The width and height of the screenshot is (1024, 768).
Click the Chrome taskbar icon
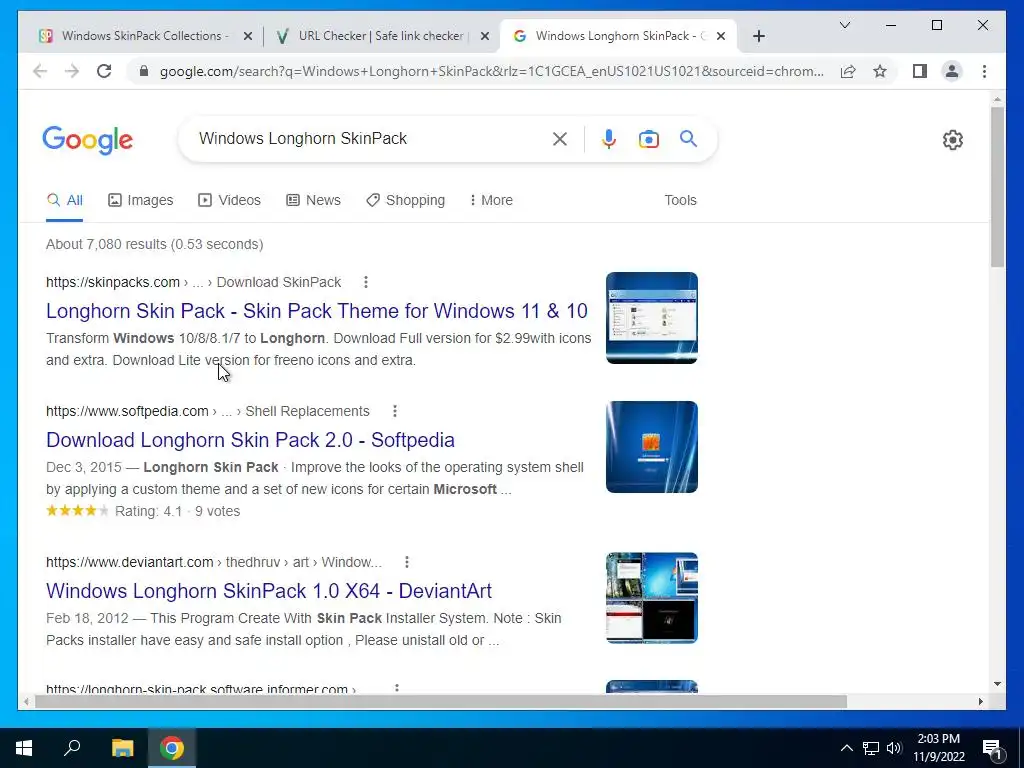coord(172,748)
